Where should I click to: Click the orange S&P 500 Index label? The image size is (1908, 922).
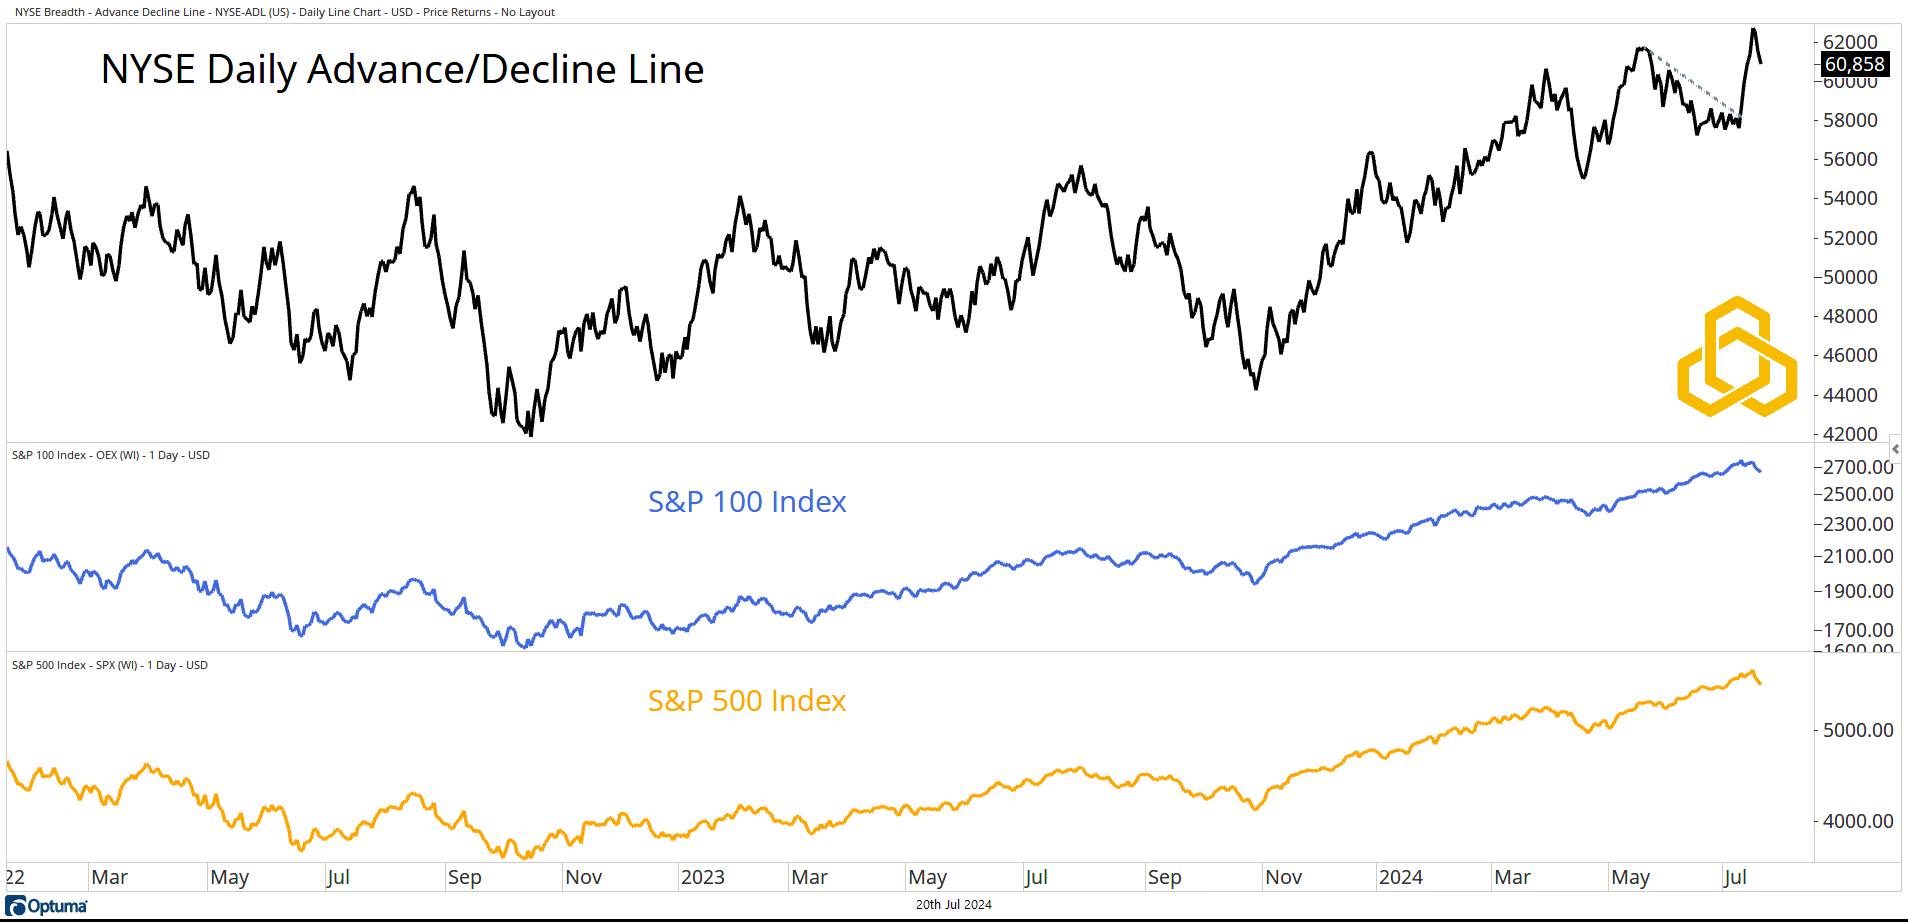(x=746, y=700)
